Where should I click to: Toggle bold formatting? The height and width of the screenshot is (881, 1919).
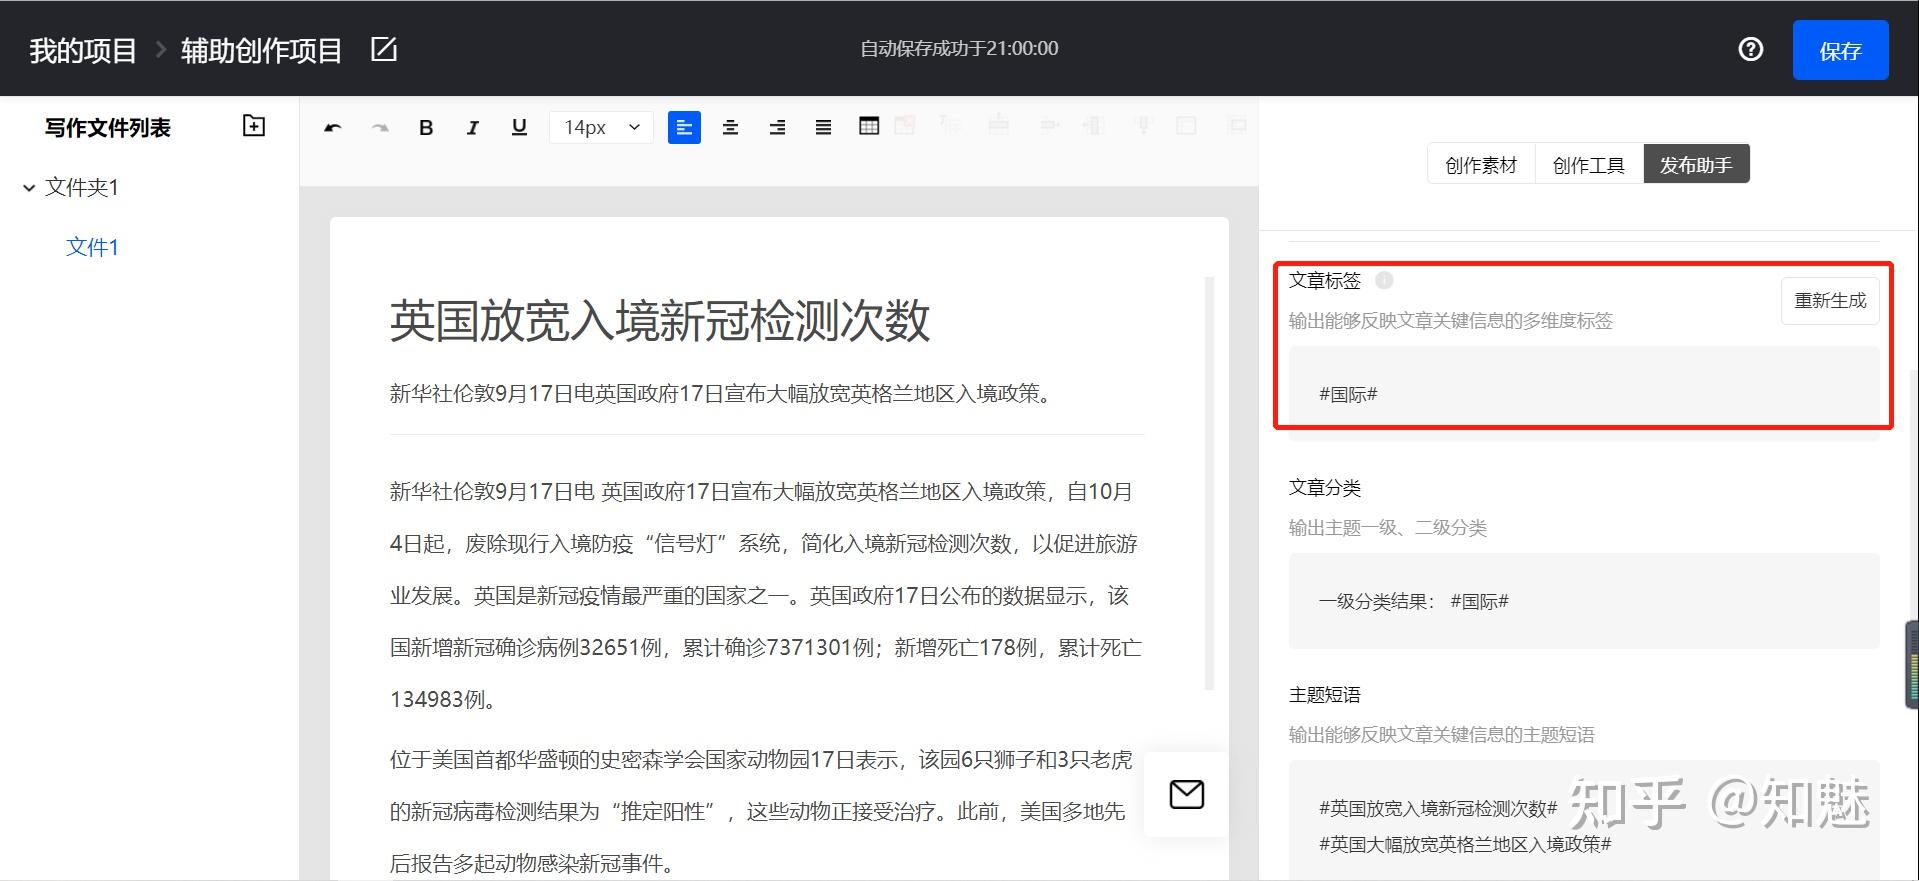426,127
